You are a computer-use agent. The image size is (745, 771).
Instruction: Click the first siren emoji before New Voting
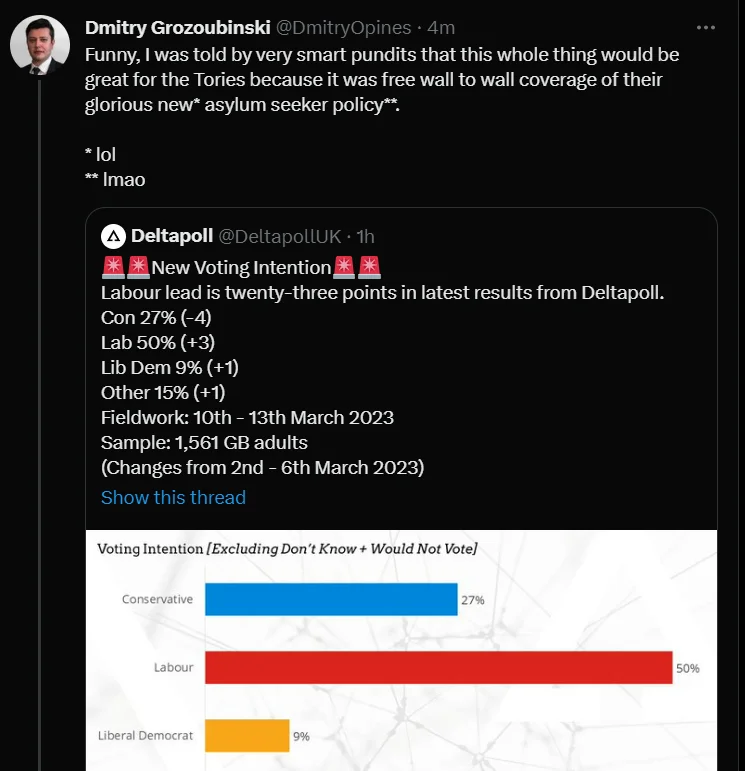pyautogui.click(x=113, y=267)
